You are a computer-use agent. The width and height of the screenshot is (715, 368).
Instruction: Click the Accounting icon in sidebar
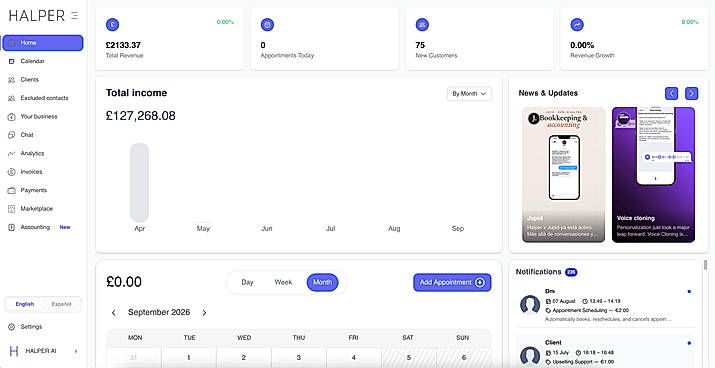11,227
